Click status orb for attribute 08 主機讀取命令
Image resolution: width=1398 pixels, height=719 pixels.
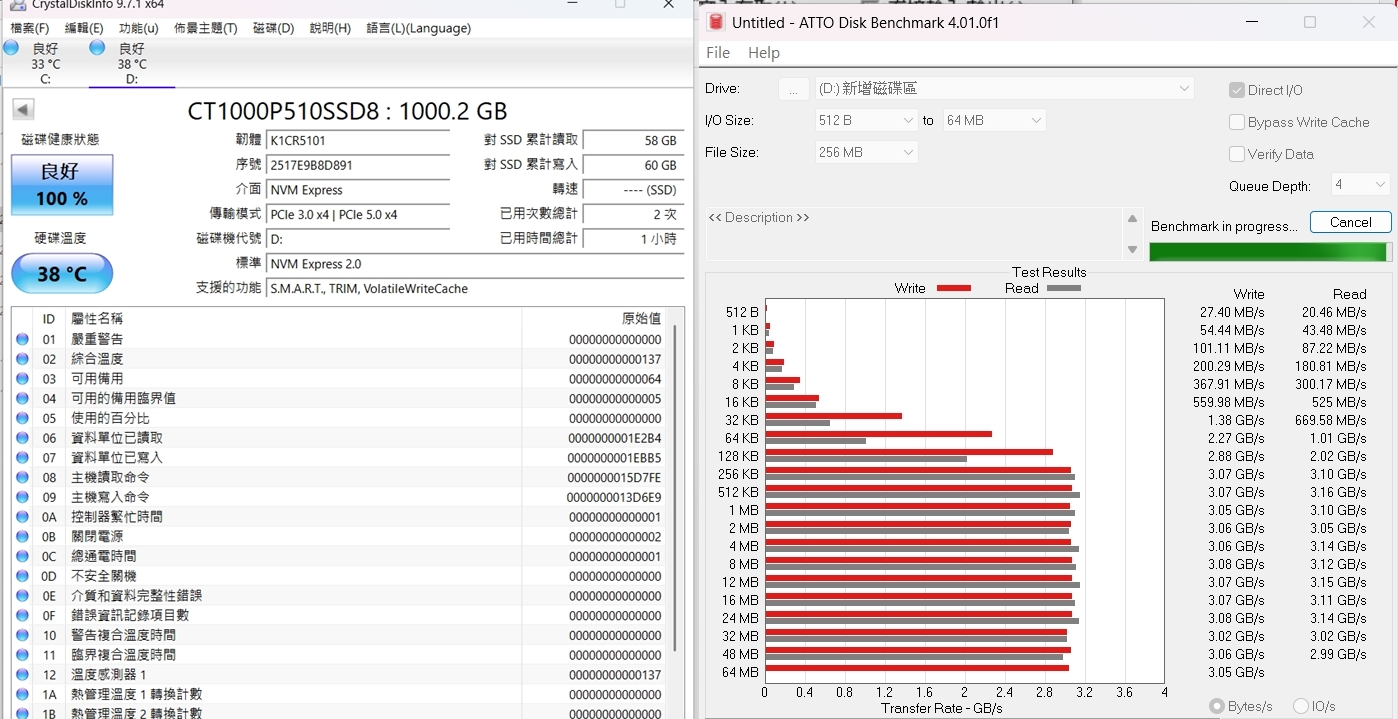(23, 477)
